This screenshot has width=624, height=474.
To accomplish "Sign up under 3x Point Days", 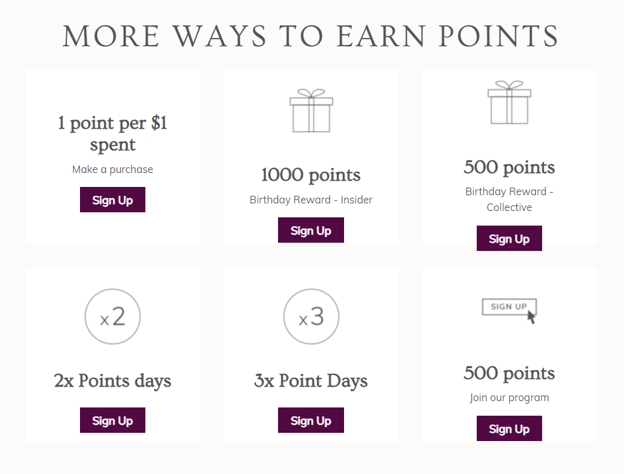I will tap(311, 420).
